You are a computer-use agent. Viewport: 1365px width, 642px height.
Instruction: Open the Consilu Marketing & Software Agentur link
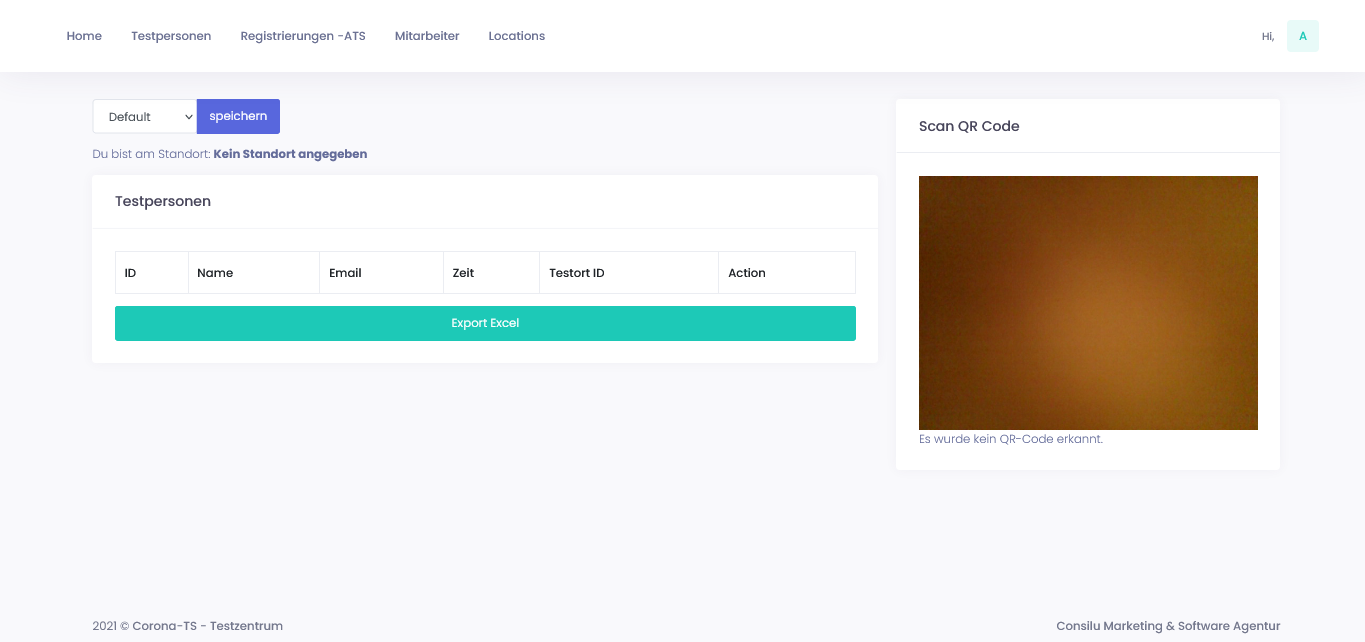point(1168,626)
